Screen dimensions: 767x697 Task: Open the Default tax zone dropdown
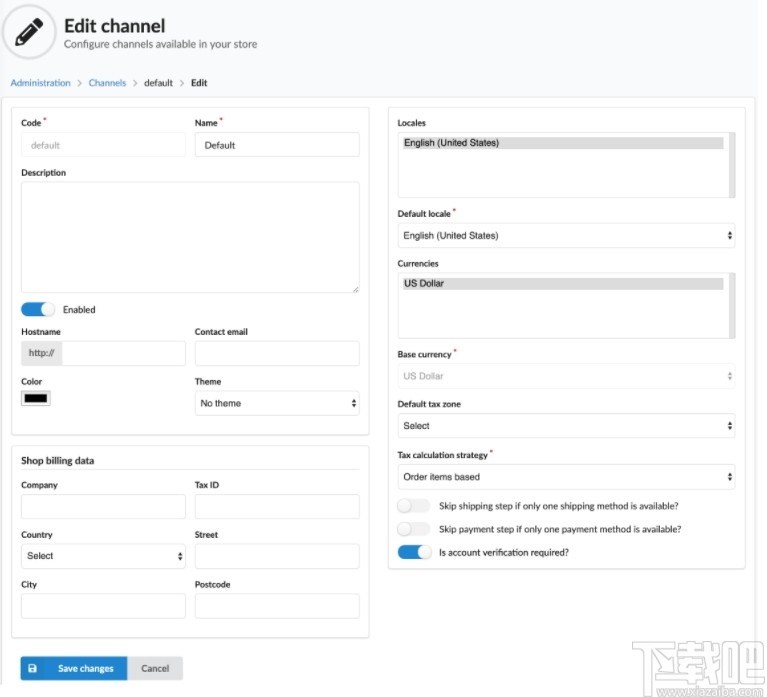(566, 426)
